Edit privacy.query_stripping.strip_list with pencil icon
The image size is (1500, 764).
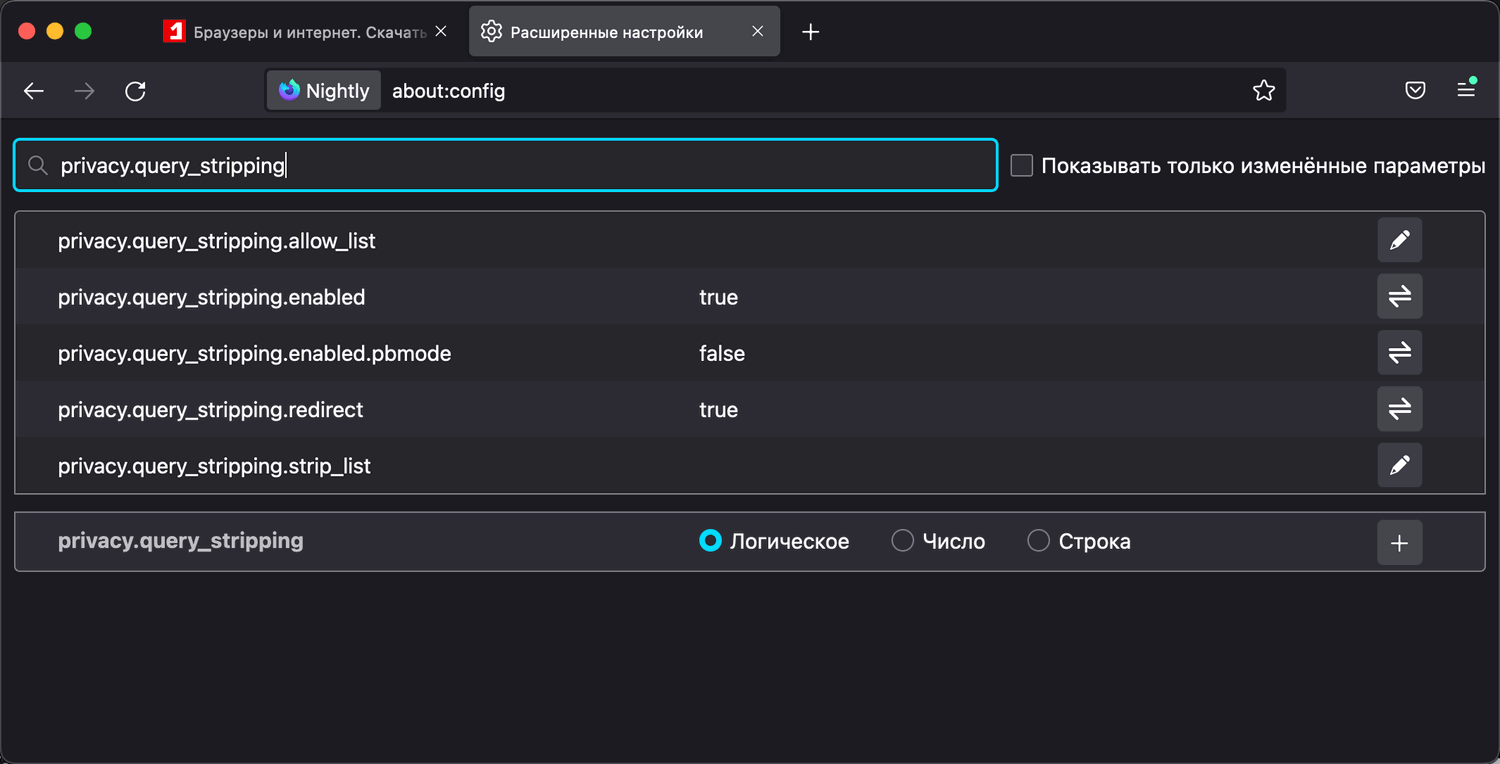(1399, 465)
